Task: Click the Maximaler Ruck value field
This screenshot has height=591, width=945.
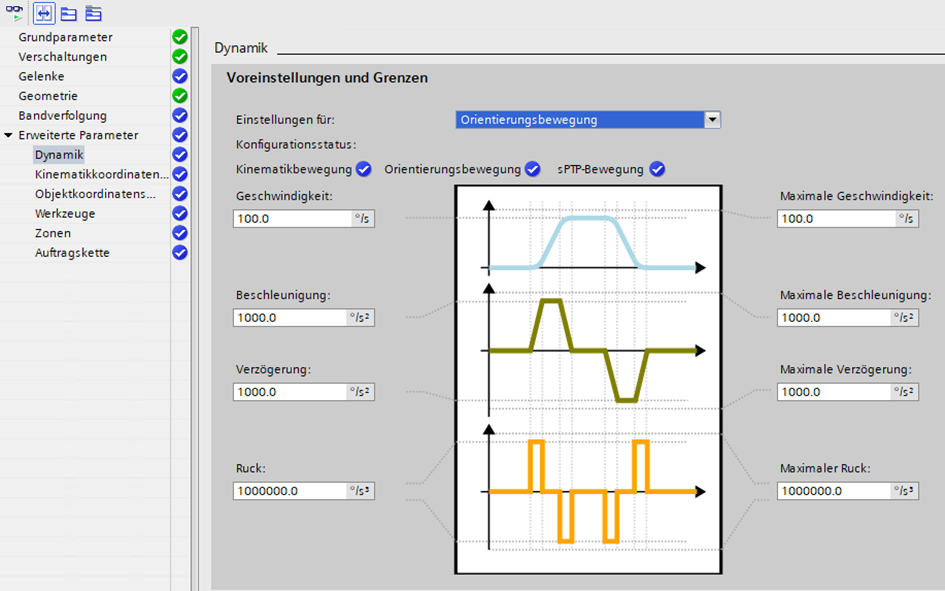Action: click(834, 491)
